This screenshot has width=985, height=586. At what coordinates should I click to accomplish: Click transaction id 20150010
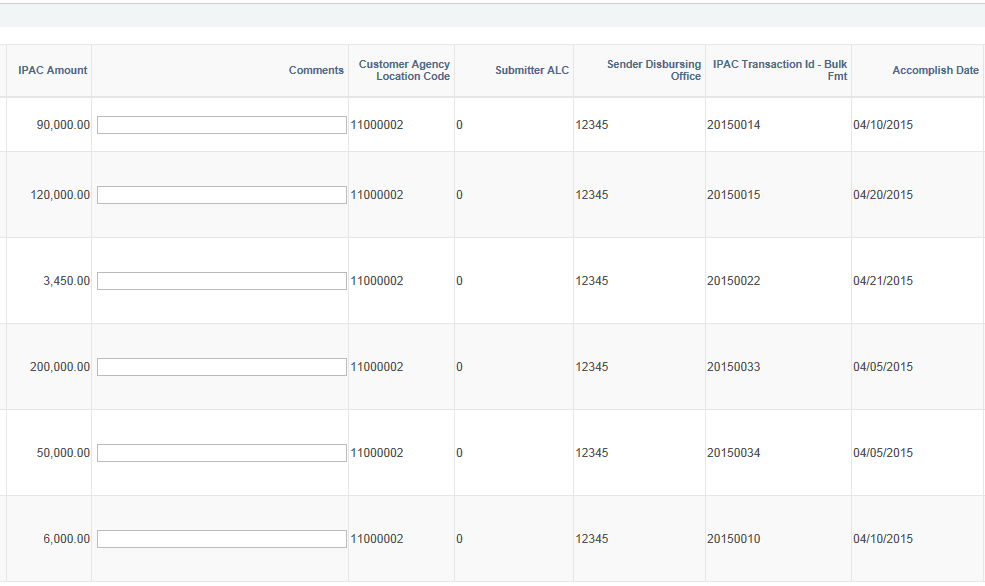point(736,538)
